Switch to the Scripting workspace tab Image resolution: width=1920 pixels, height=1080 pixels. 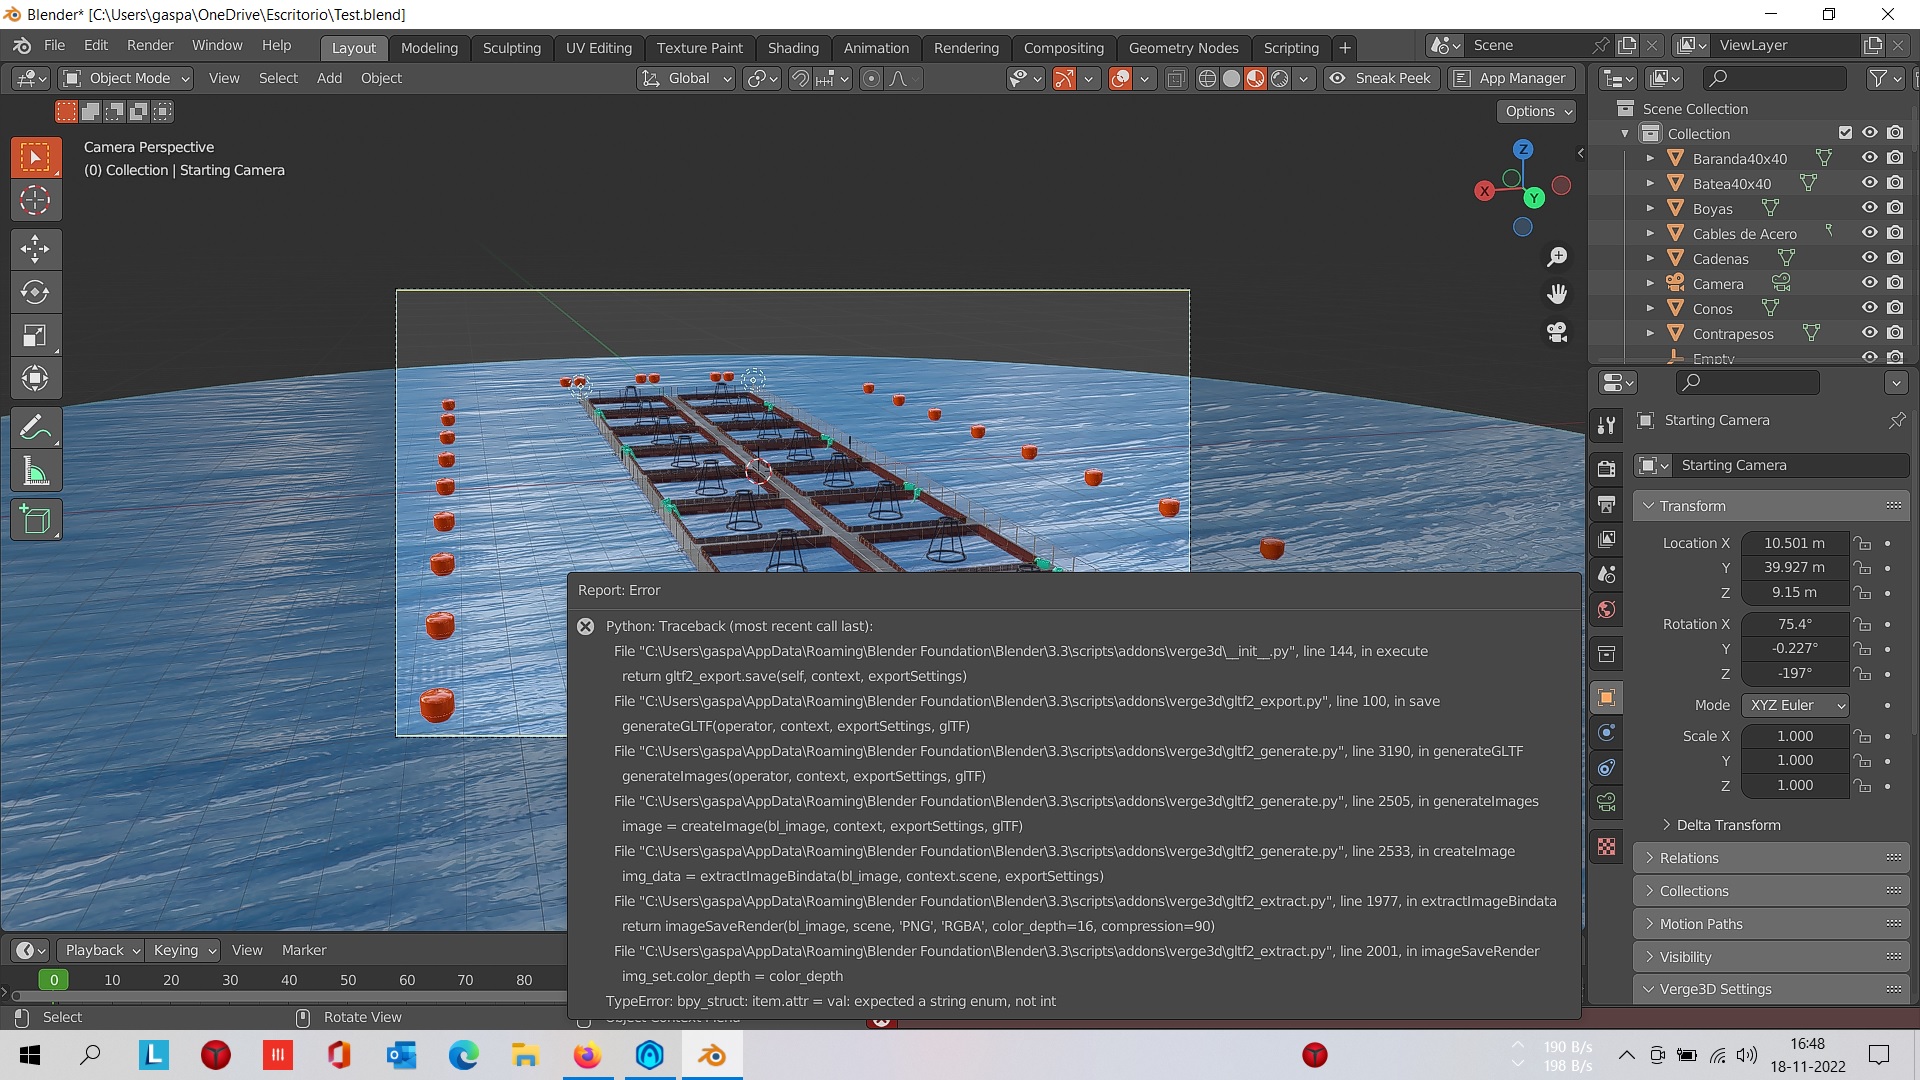tap(1291, 48)
